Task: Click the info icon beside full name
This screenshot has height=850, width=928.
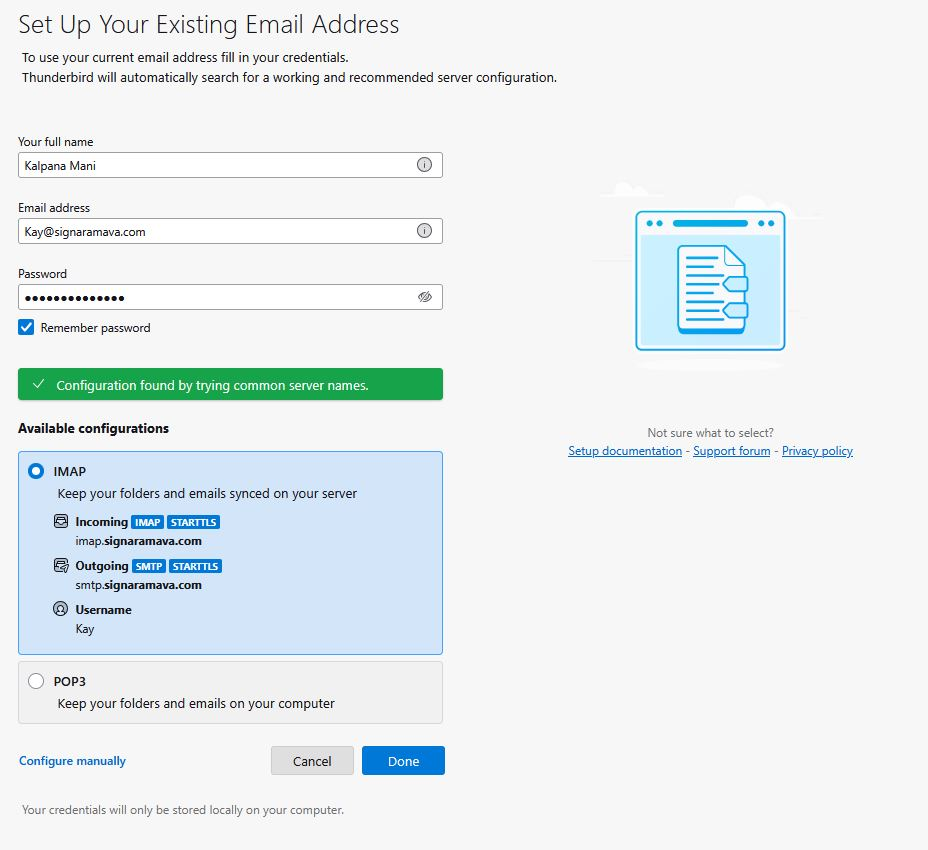Action: 424,165
